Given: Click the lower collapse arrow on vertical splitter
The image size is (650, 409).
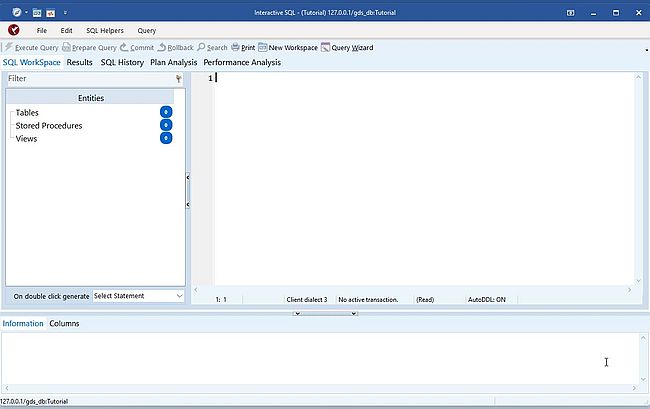Looking at the screenshot, I should click(x=188, y=205).
